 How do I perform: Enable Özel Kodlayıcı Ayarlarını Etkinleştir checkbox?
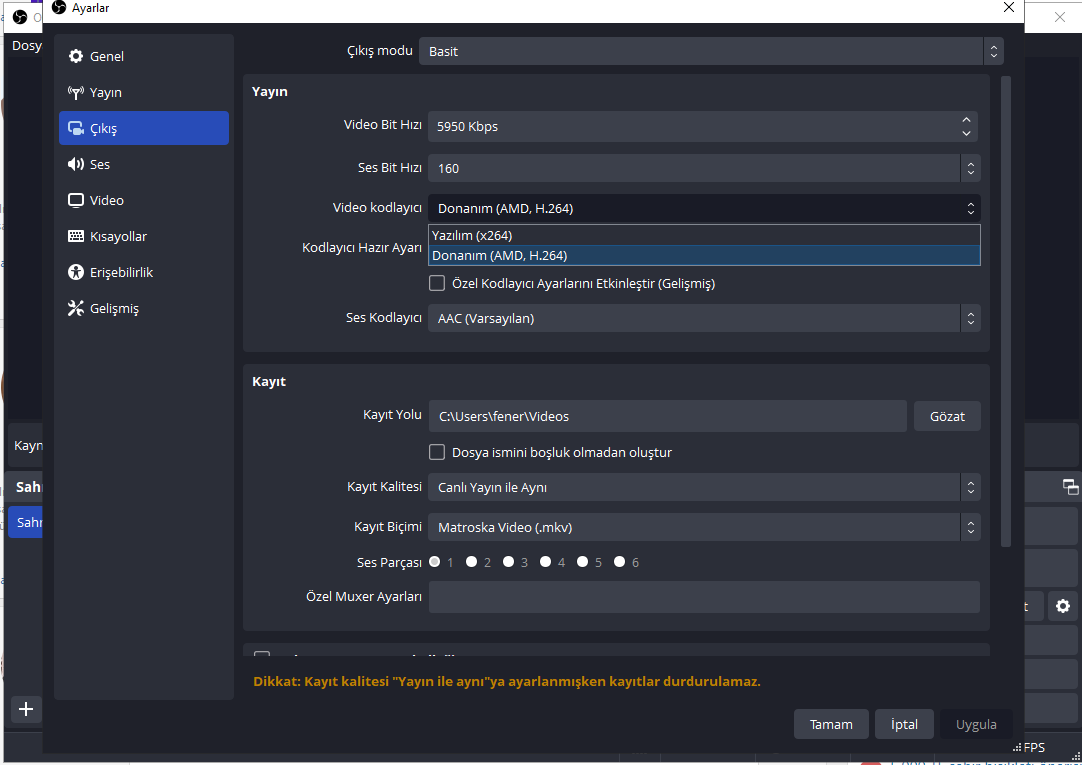click(x=437, y=284)
